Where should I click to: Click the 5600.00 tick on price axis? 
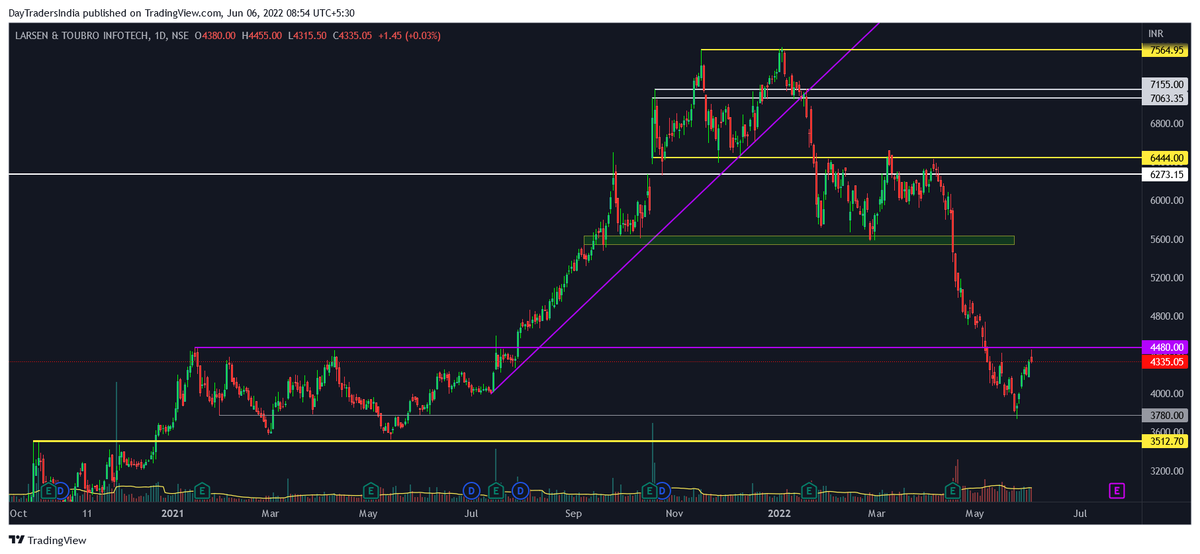1166,239
